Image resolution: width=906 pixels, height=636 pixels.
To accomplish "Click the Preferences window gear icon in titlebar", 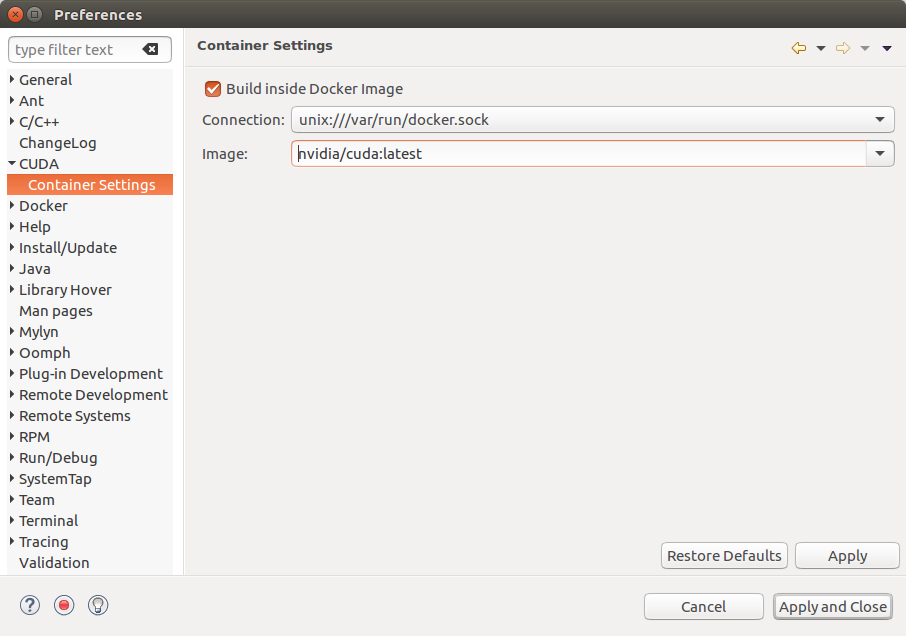I will click(35, 14).
